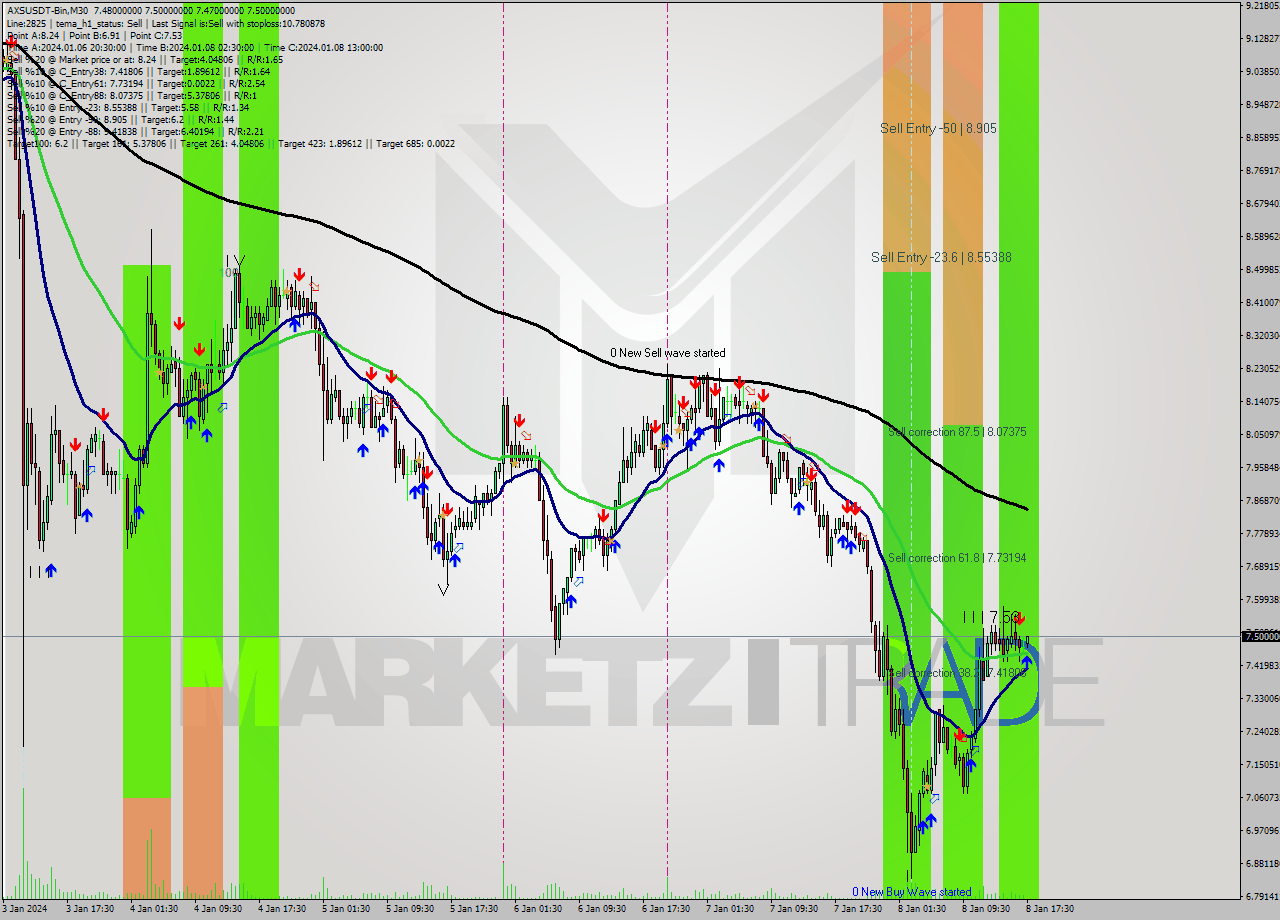Click the '0 New Buy Wave started' annotation
The height and width of the screenshot is (920, 1280).
(x=911, y=892)
